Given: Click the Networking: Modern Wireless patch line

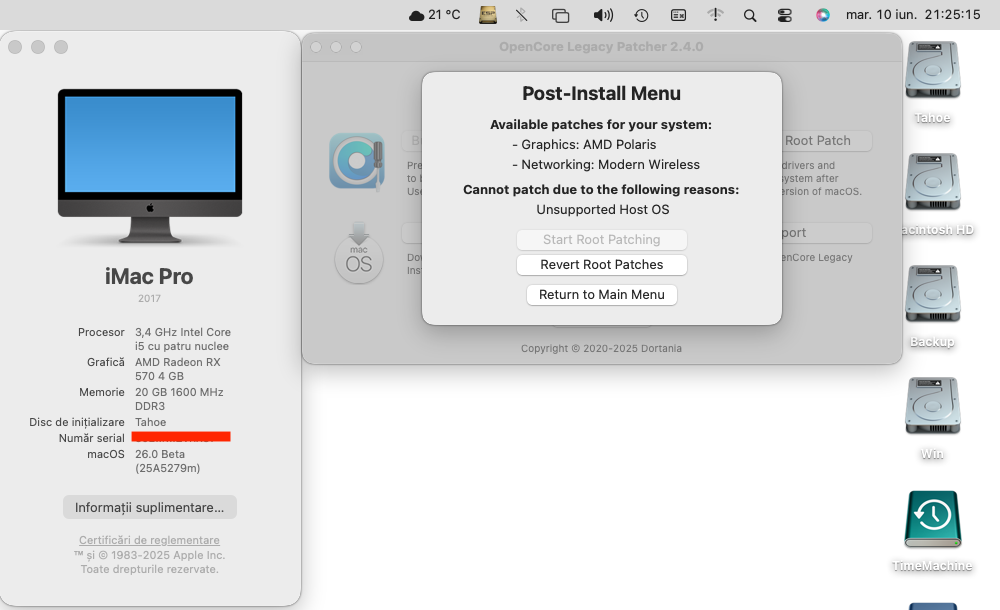Looking at the screenshot, I should [606, 165].
